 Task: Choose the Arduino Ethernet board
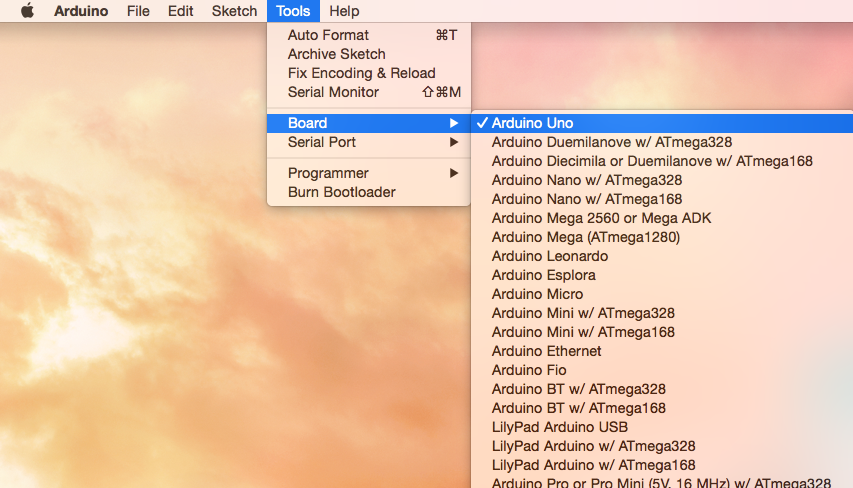click(662, 351)
